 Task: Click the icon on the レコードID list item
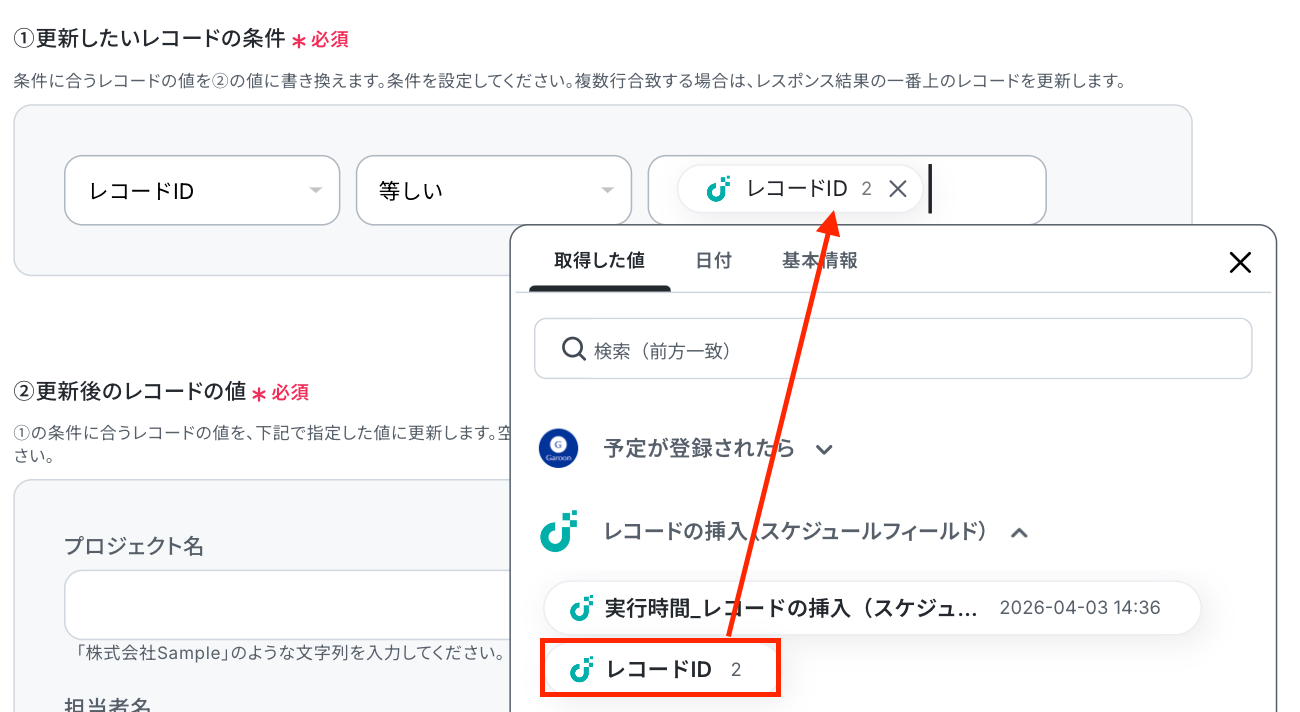tap(582, 670)
